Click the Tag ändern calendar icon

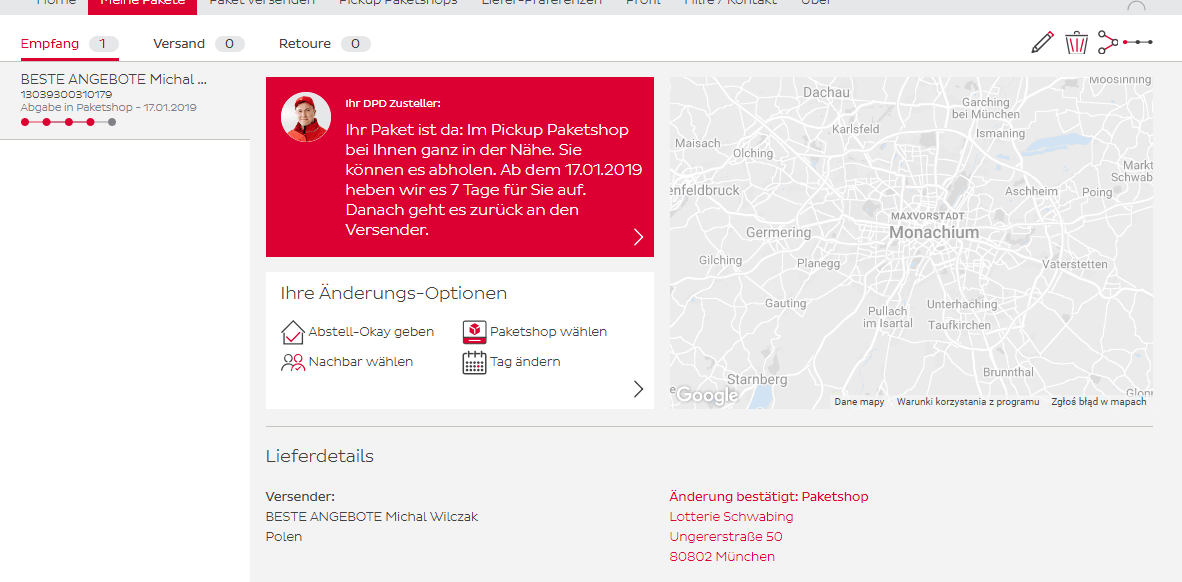pyautogui.click(x=474, y=362)
